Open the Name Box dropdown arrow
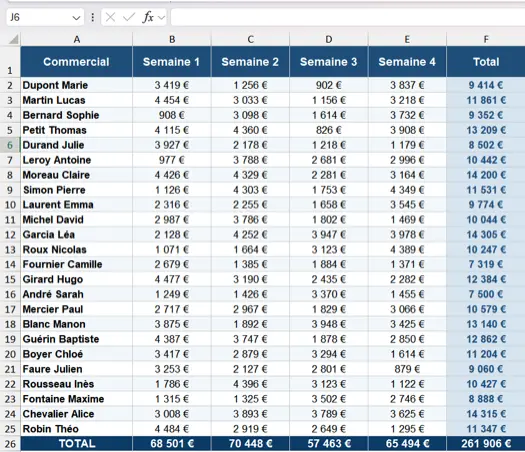 coord(76,17)
